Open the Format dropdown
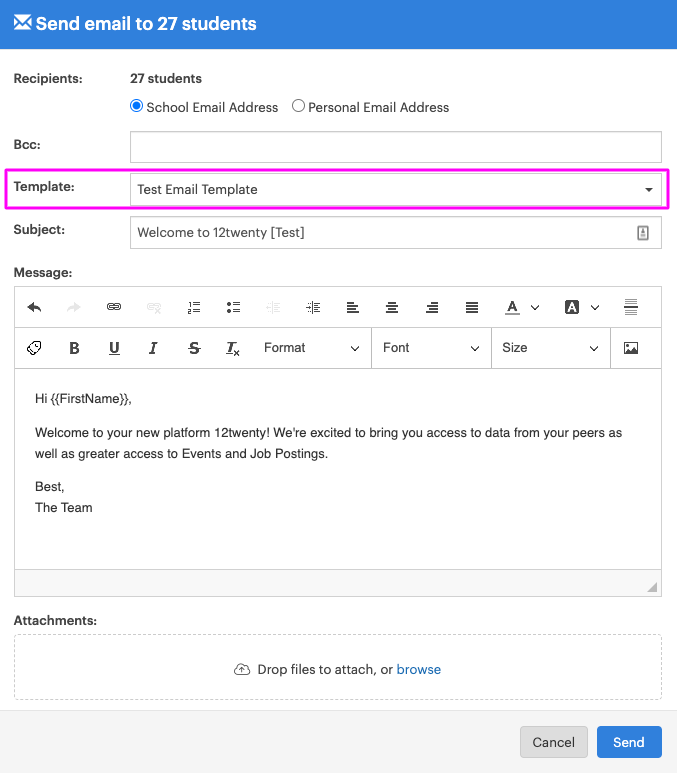The height and width of the screenshot is (773, 677). click(x=312, y=348)
